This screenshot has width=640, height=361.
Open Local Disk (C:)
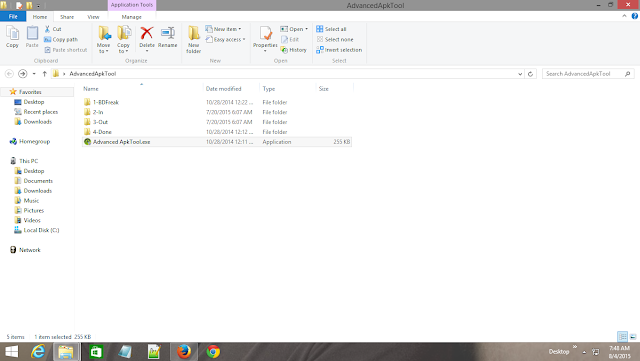coord(41,230)
